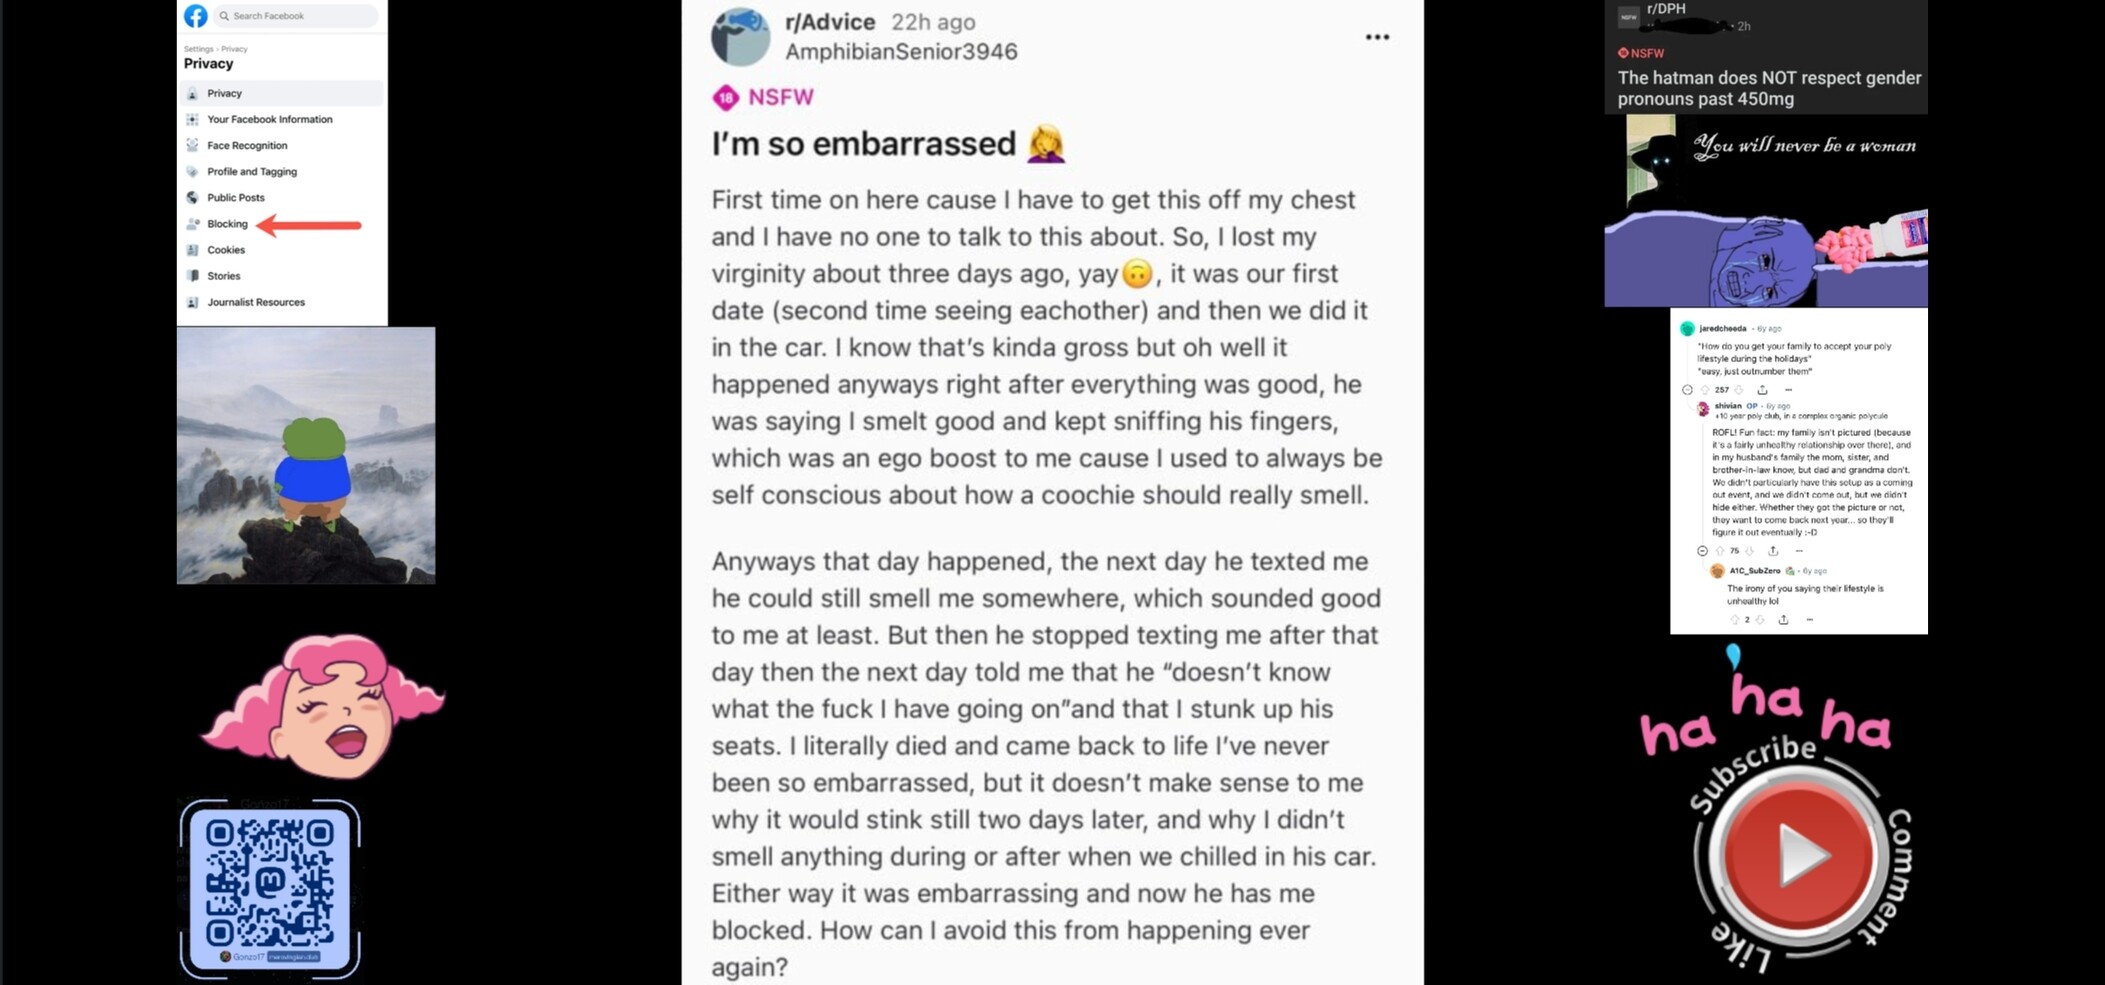The height and width of the screenshot is (985, 2105).
Task: Downvote shivian's comment with 75 votes
Action: tap(1749, 551)
